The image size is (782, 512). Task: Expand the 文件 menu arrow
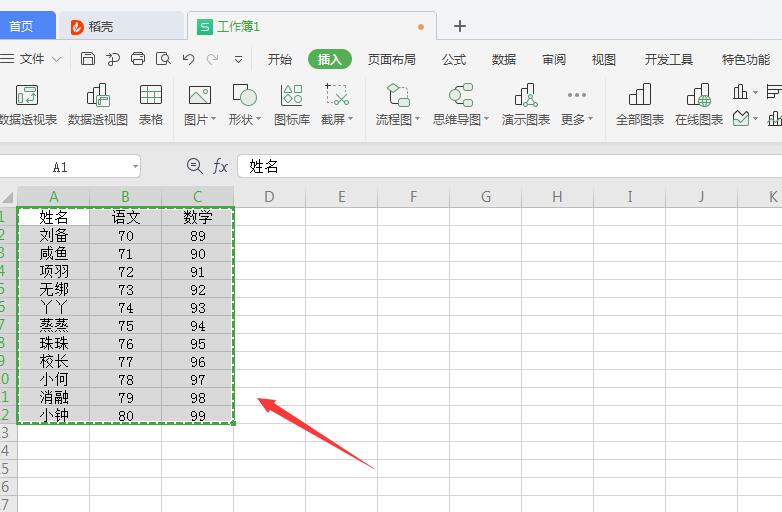coord(57,59)
